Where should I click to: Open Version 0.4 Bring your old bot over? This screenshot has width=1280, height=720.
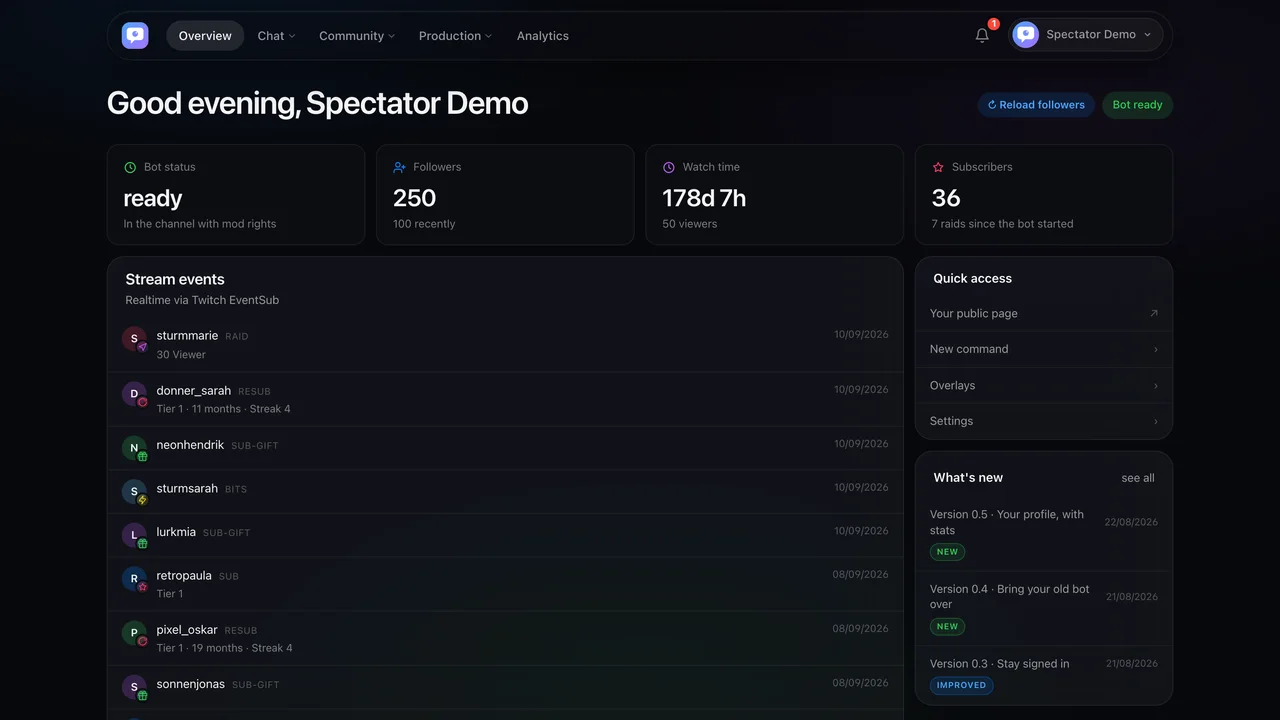[x=1044, y=608]
